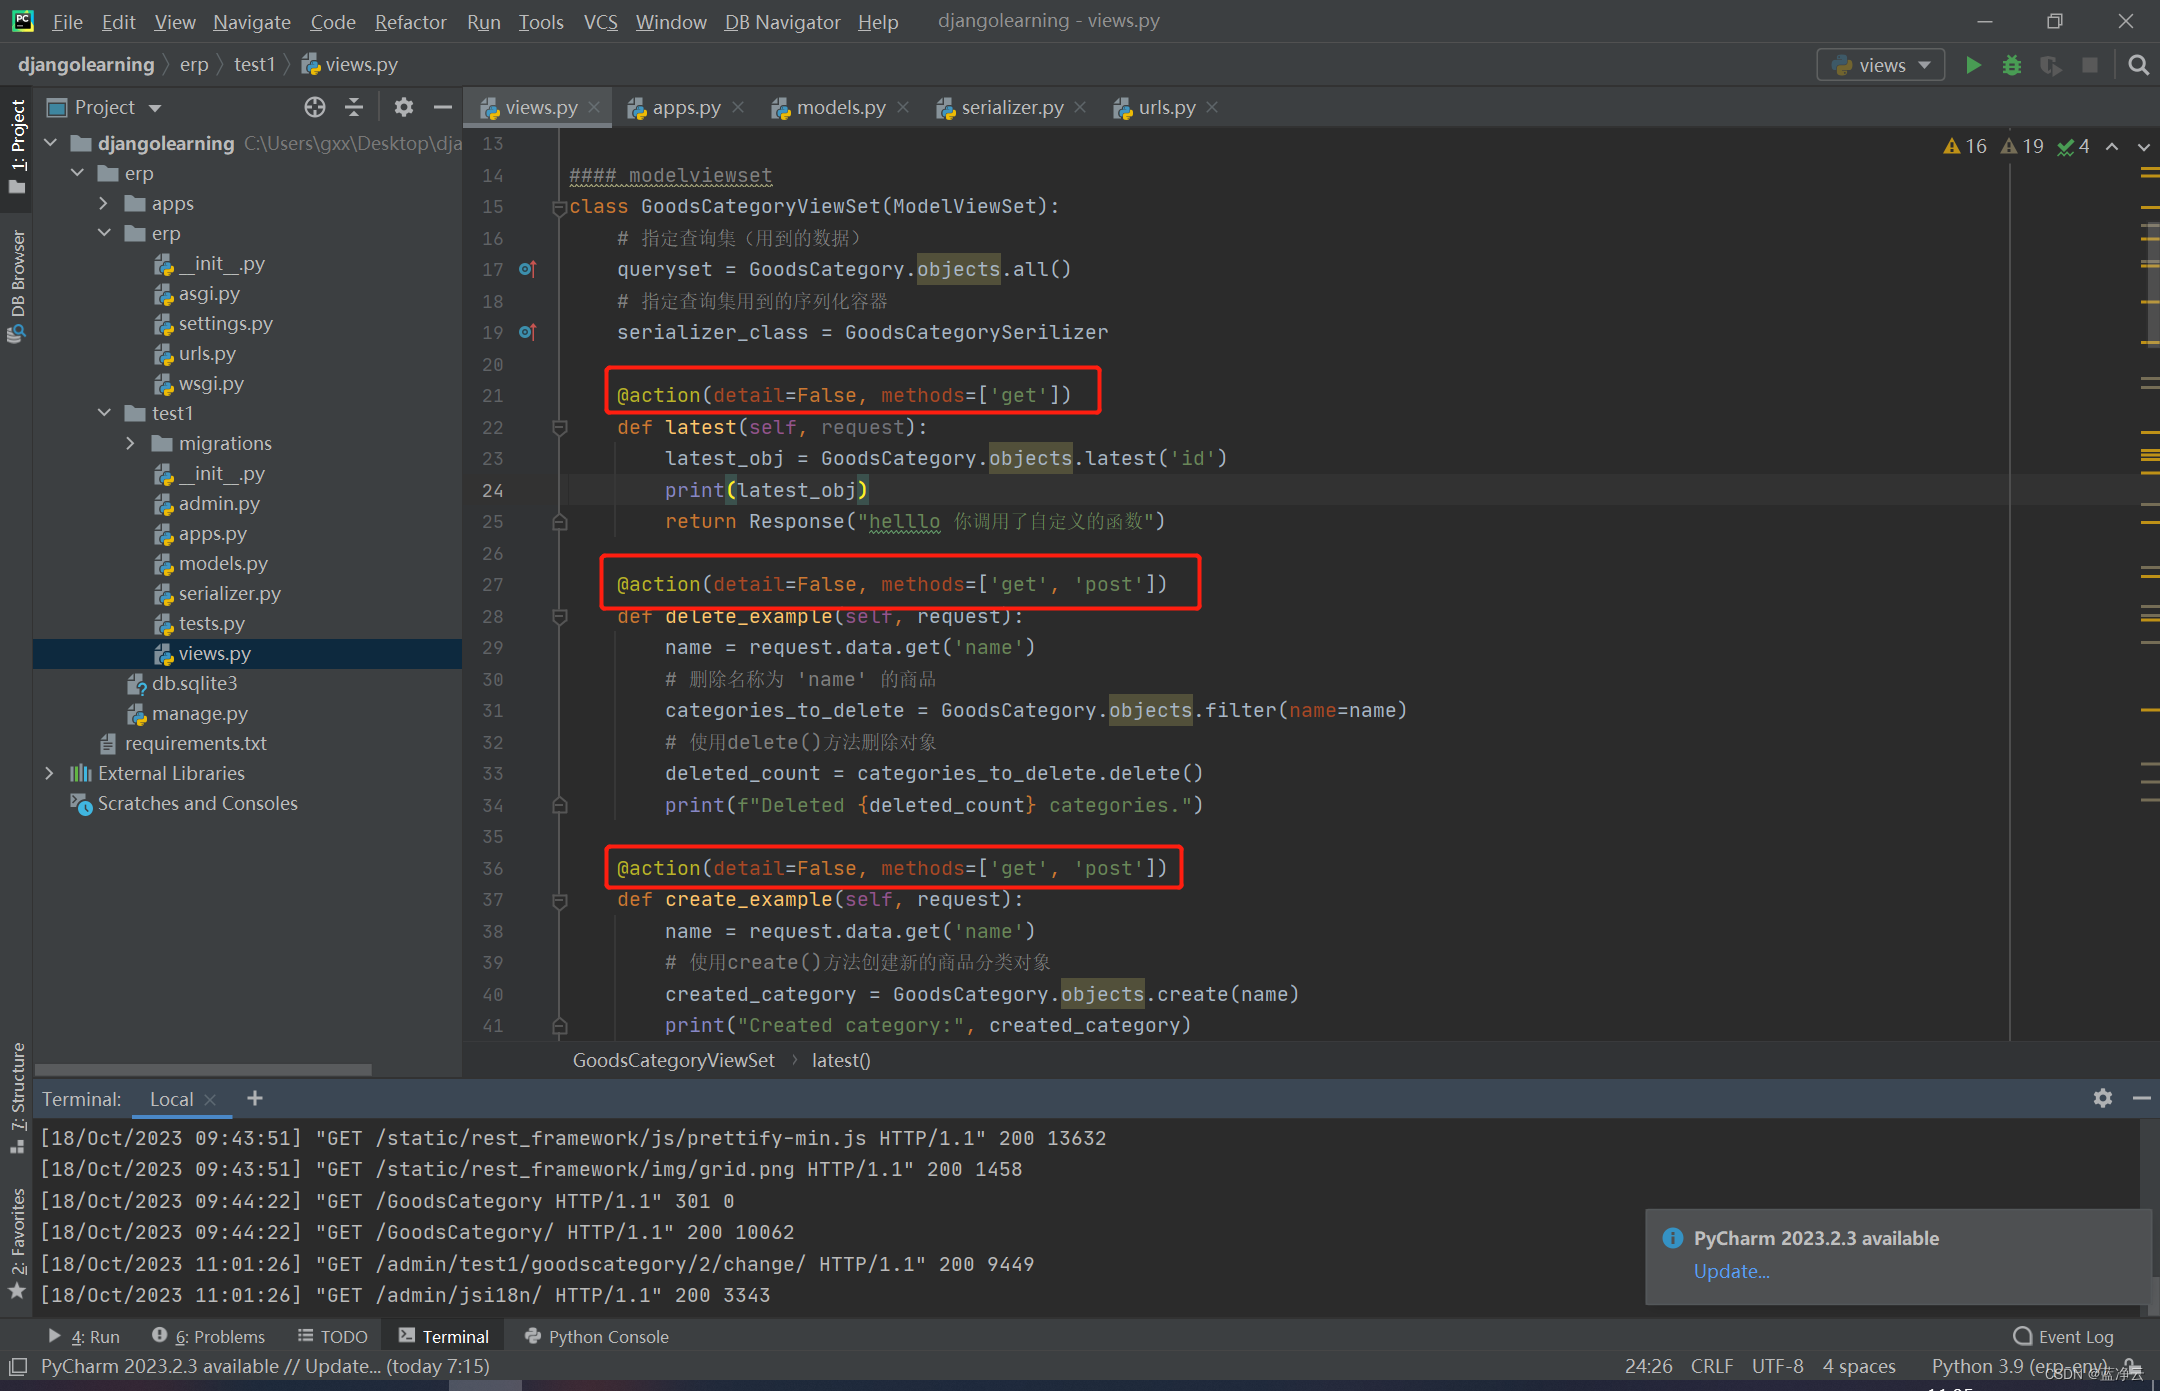Viewport: 2160px width, 1391px height.
Task: Click the new terminal session plus icon
Action: pyautogui.click(x=255, y=1098)
